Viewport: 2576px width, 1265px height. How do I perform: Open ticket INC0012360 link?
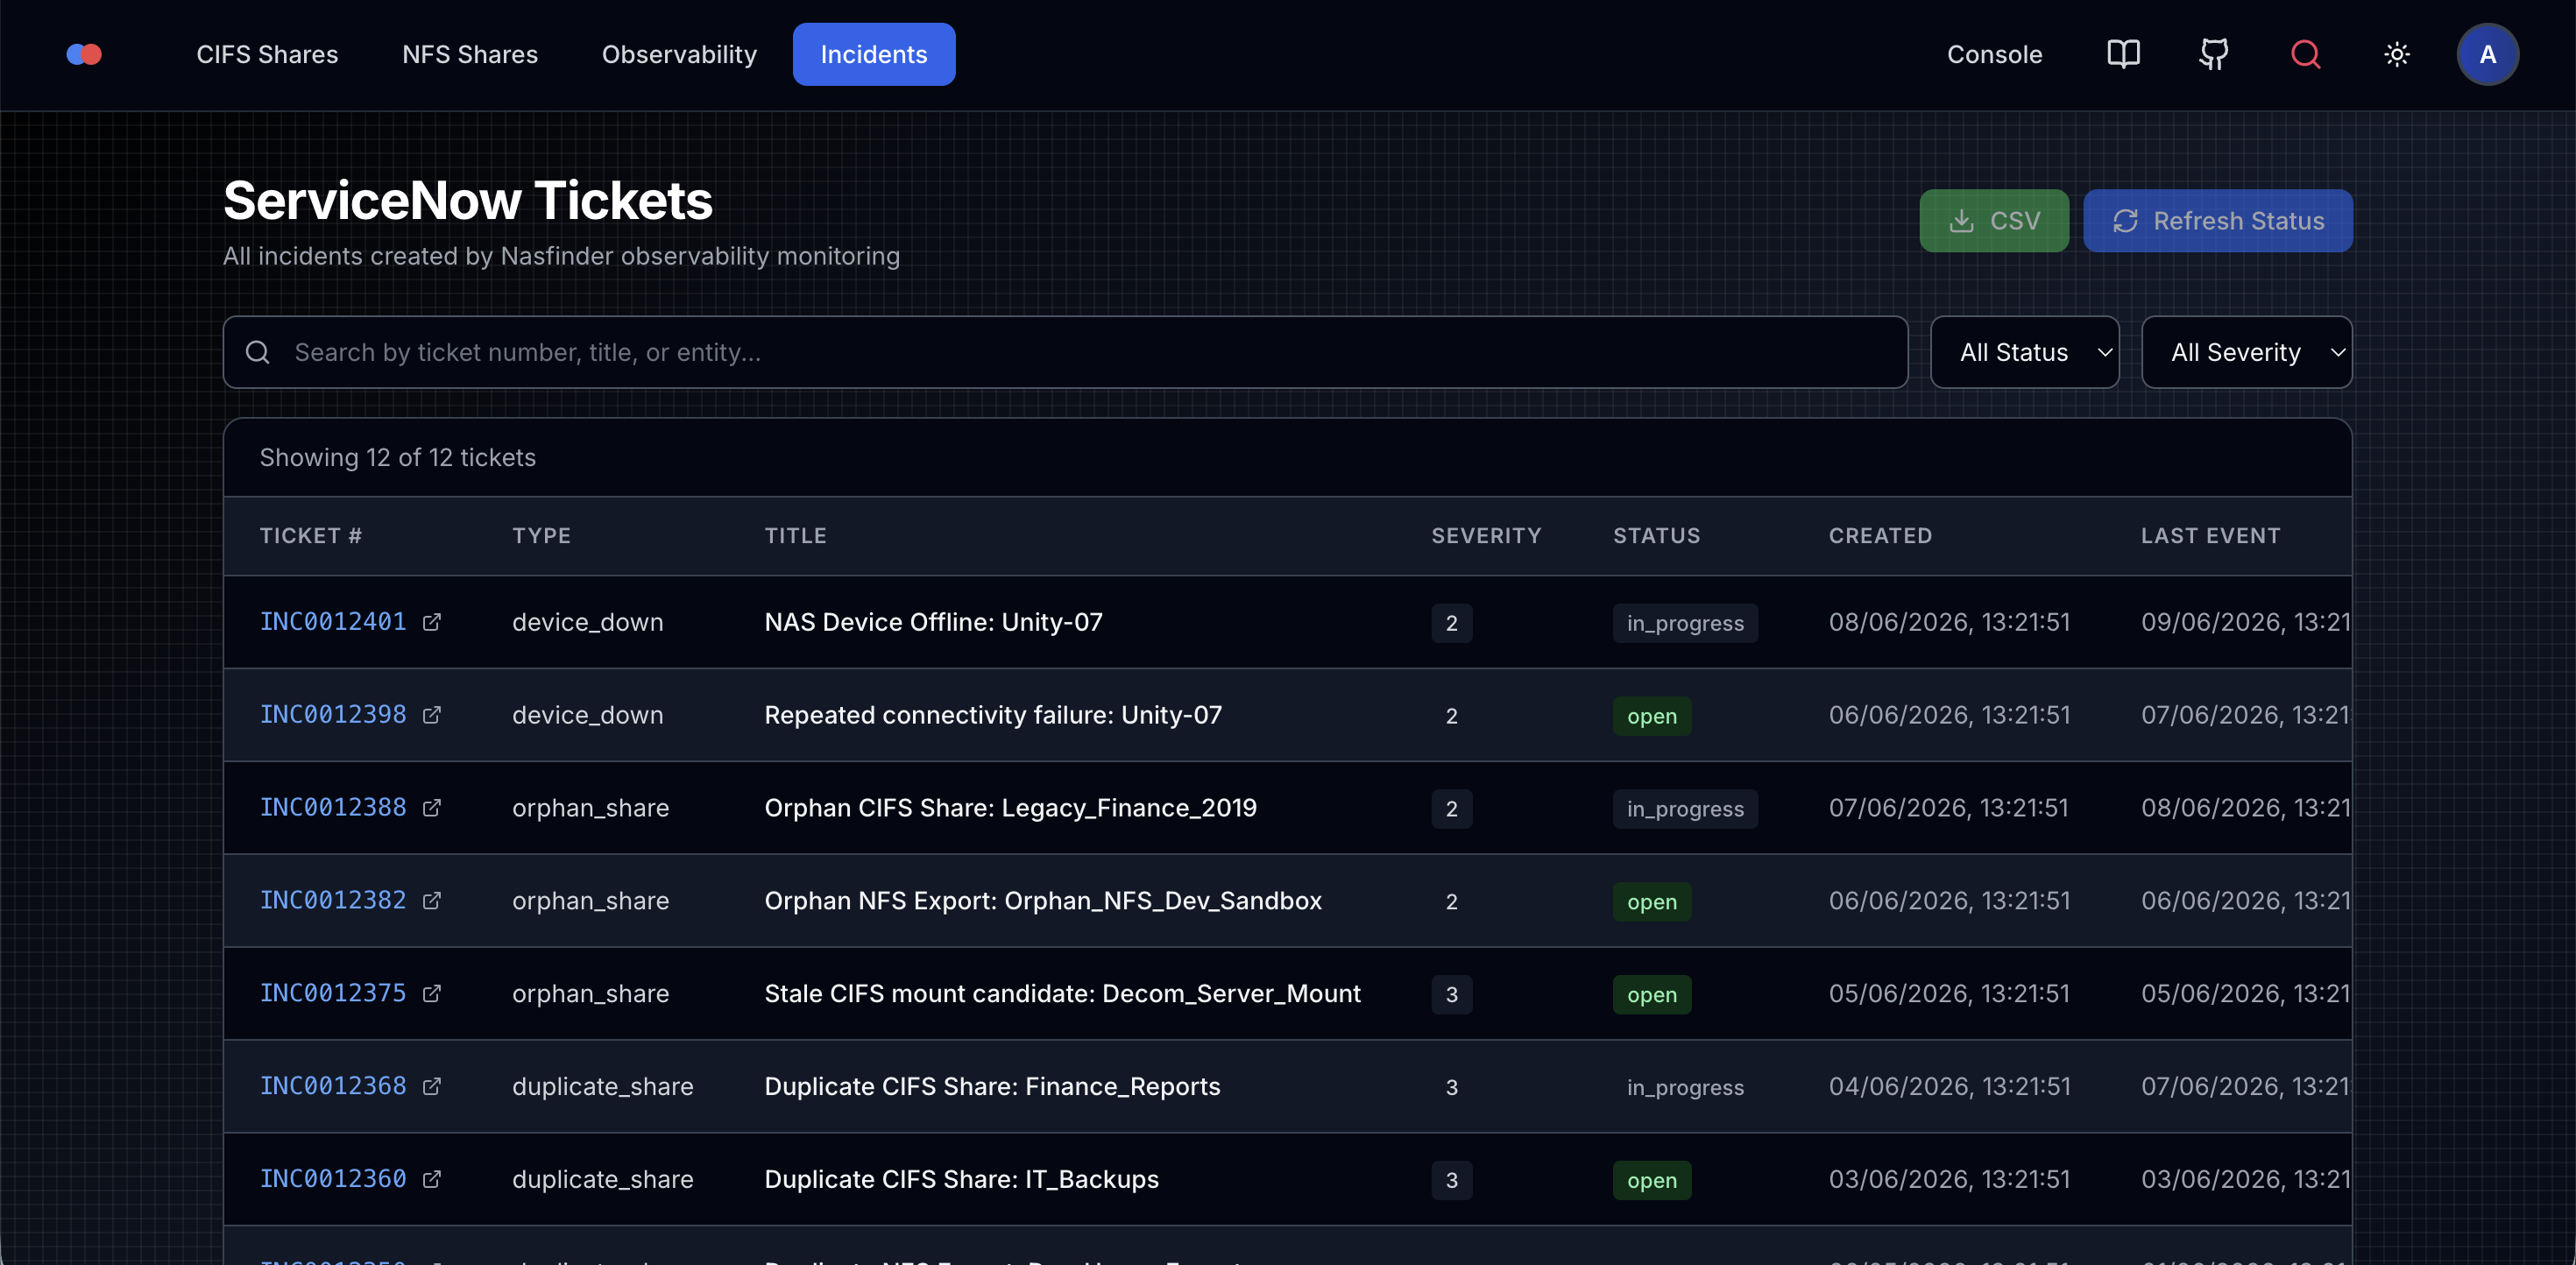[x=333, y=1180]
